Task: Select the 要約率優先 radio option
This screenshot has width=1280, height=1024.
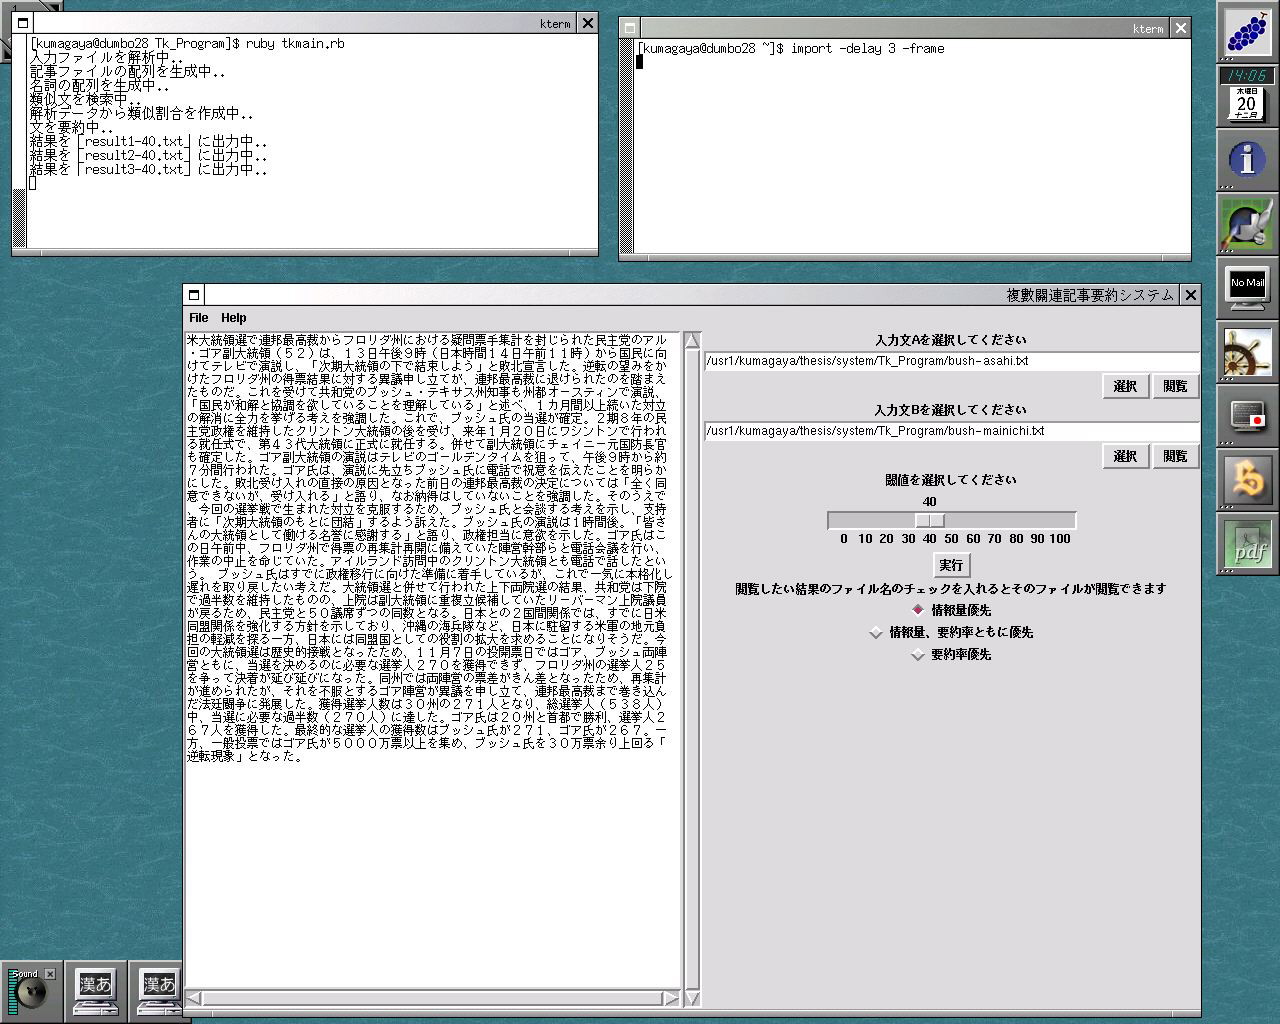Action: [x=951, y=654]
